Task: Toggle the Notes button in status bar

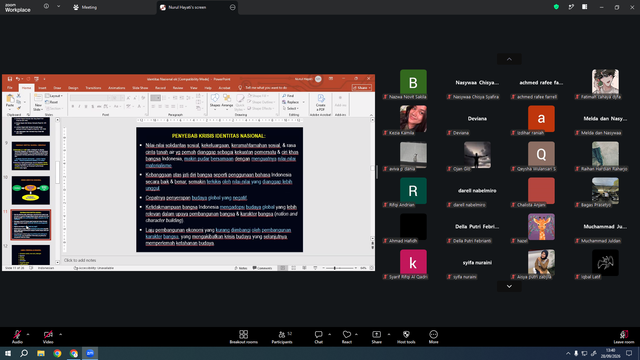Action: click(x=241, y=268)
